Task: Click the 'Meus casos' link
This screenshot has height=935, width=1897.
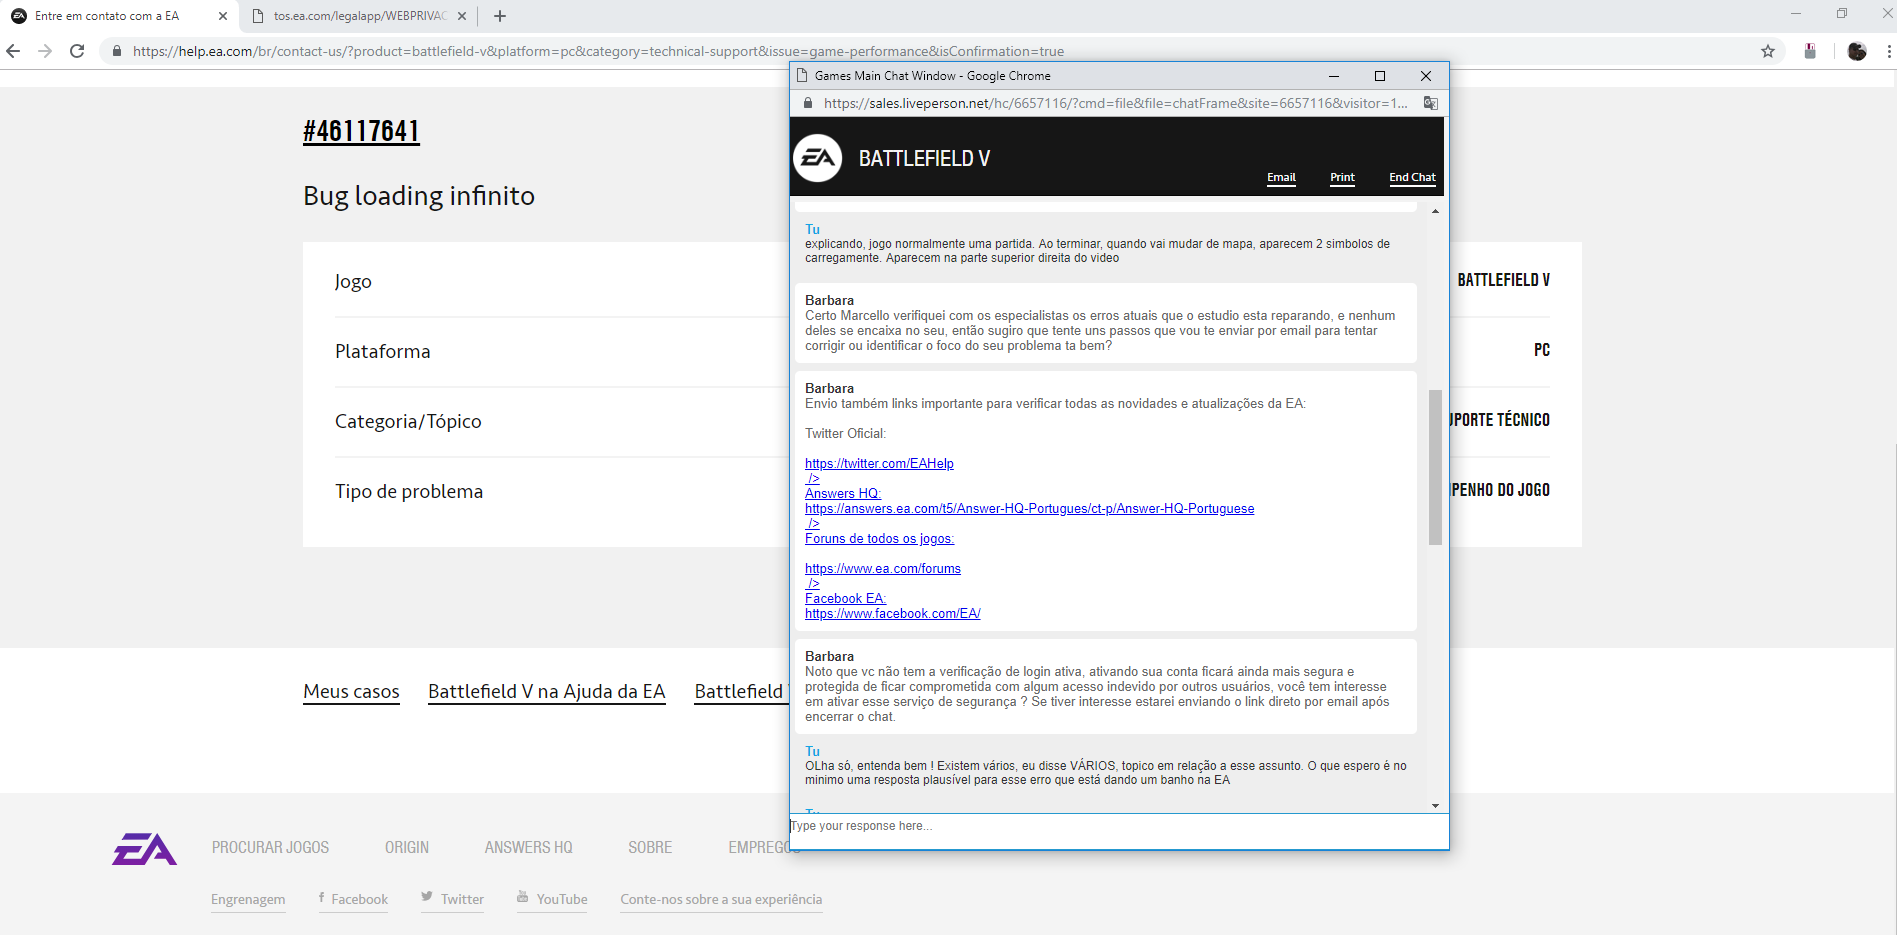Action: [351, 691]
